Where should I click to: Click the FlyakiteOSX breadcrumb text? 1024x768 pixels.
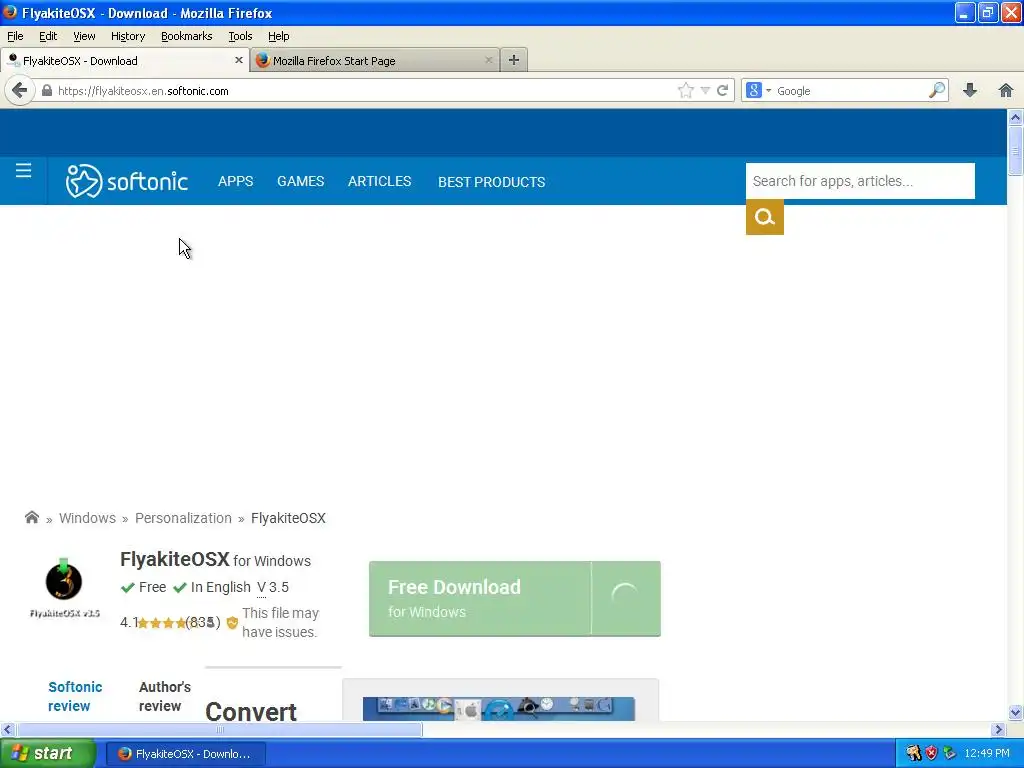(x=288, y=518)
